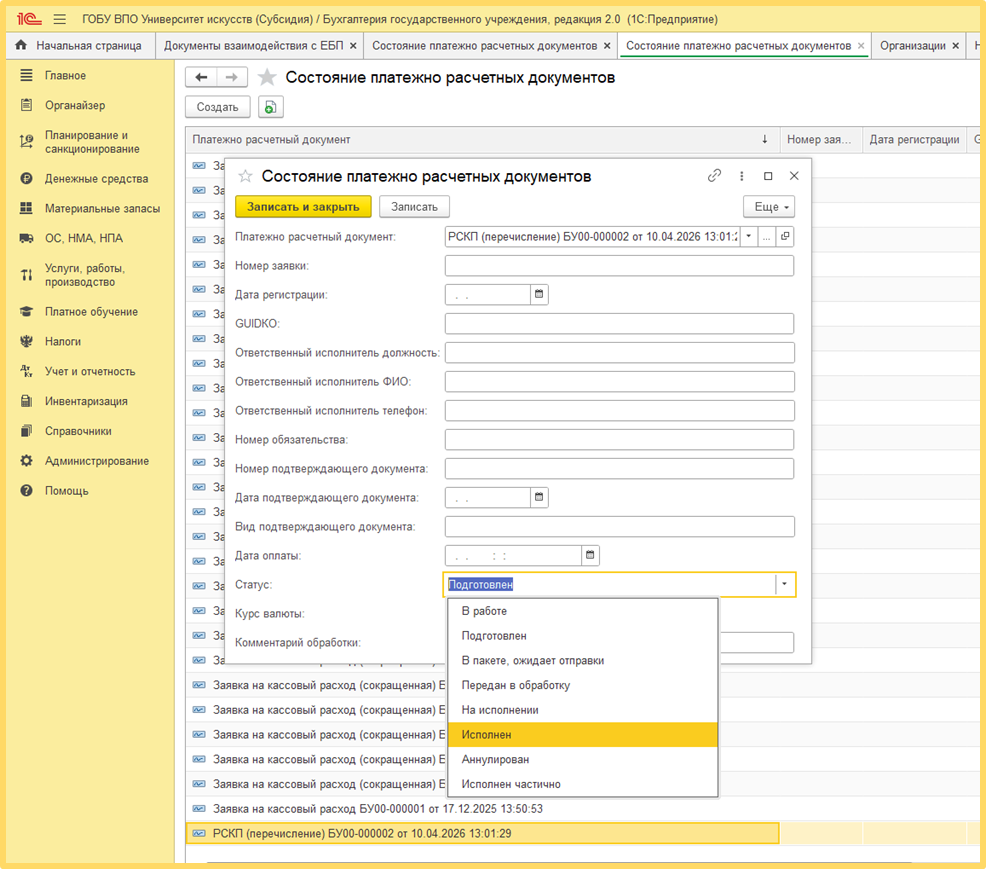Click Номер заявки input field
The height and width of the screenshot is (869, 986).
click(x=619, y=265)
